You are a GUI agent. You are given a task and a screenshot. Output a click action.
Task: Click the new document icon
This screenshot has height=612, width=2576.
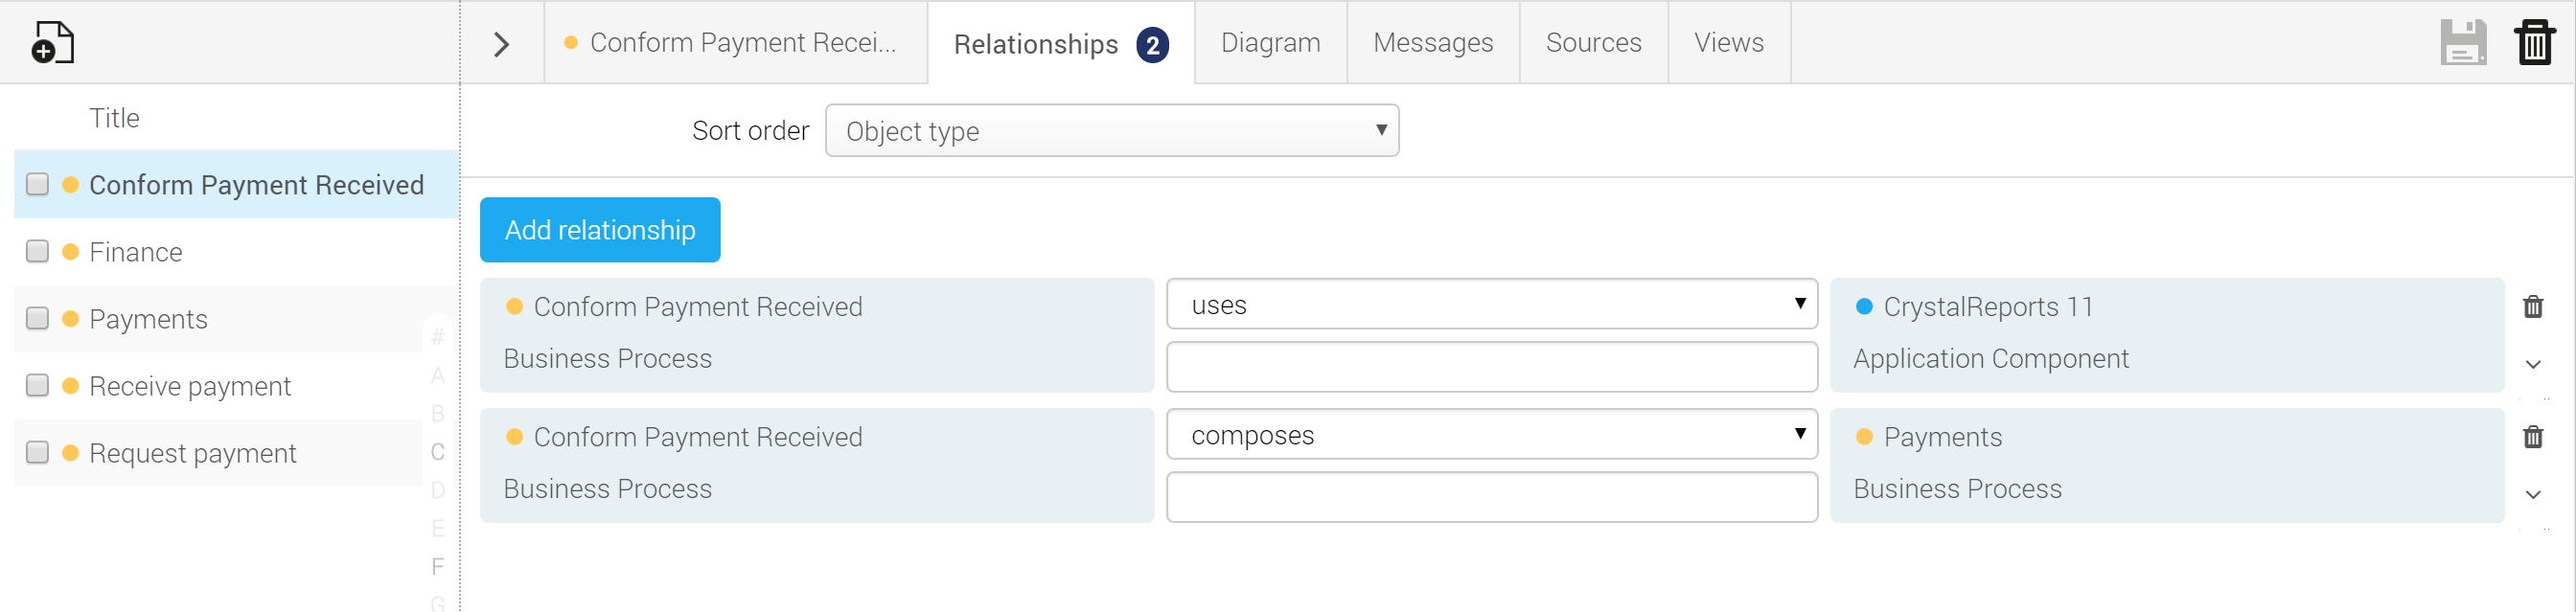[x=53, y=43]
